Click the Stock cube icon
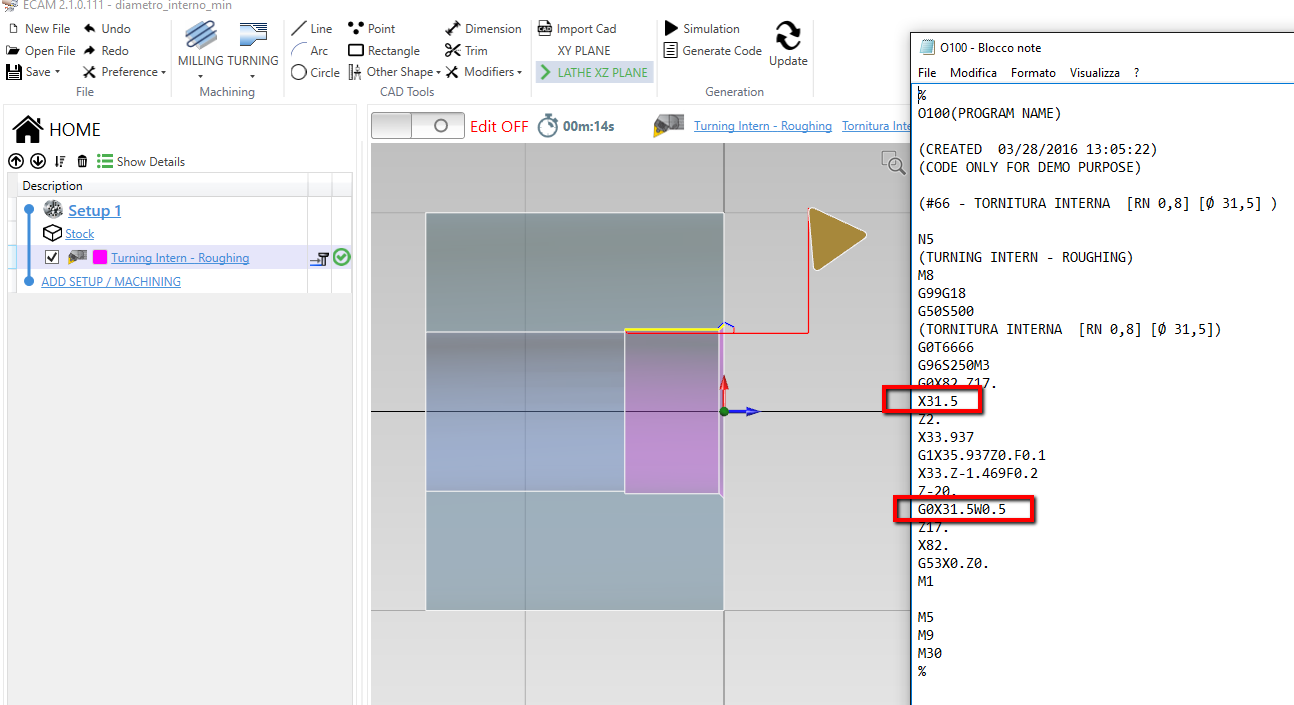The image size is (1294, 705). click(52, 233)
